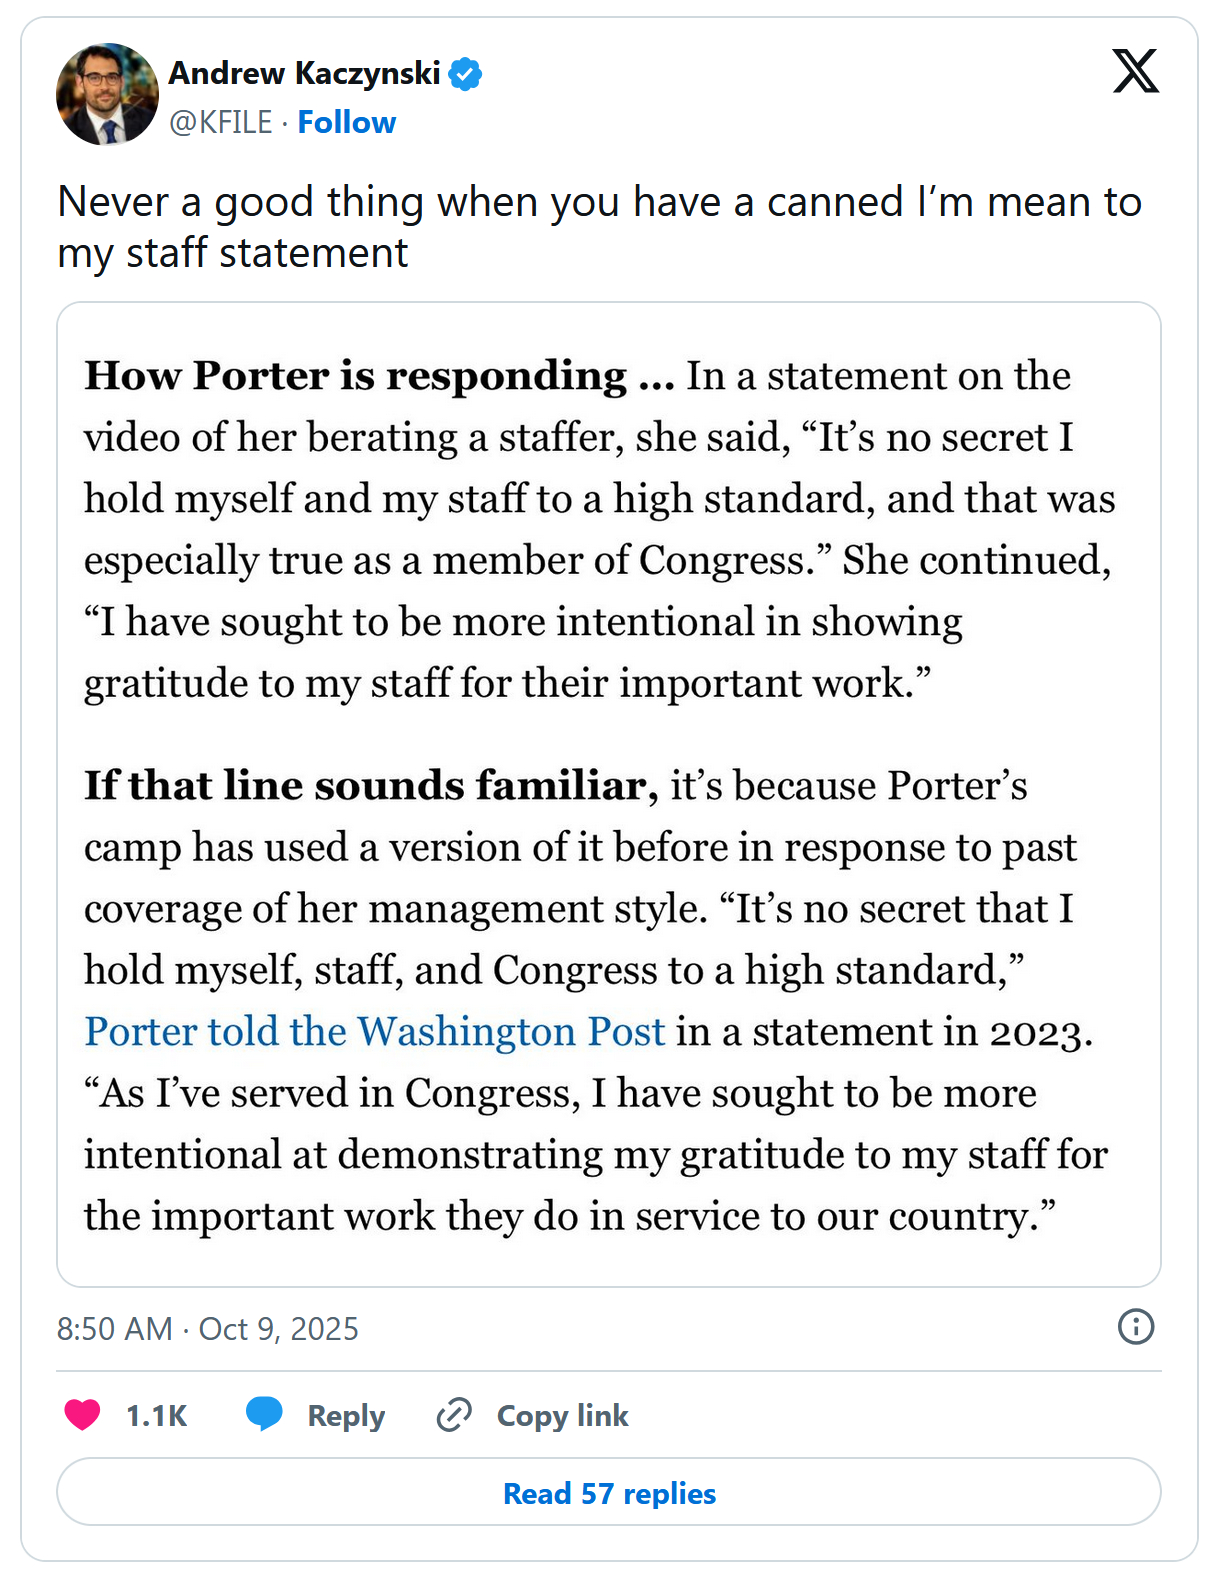Click the If that line sounds familiar text

370,786
